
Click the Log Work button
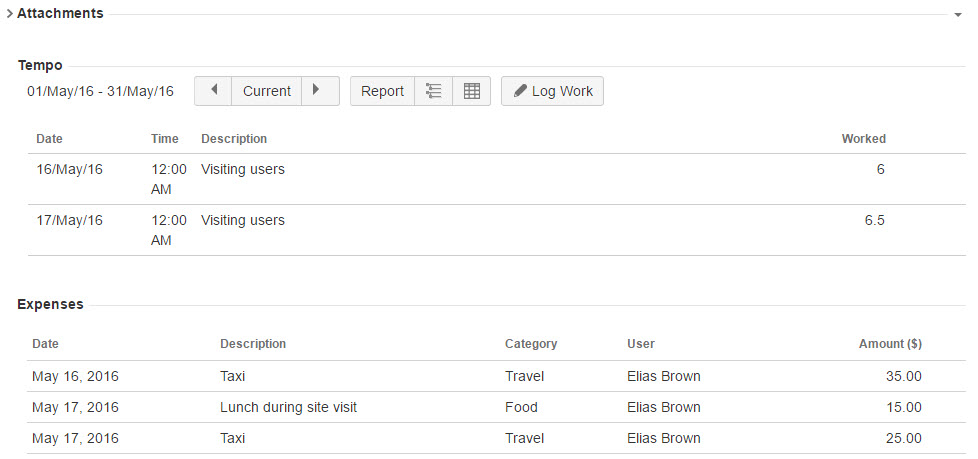pos(552,91)
